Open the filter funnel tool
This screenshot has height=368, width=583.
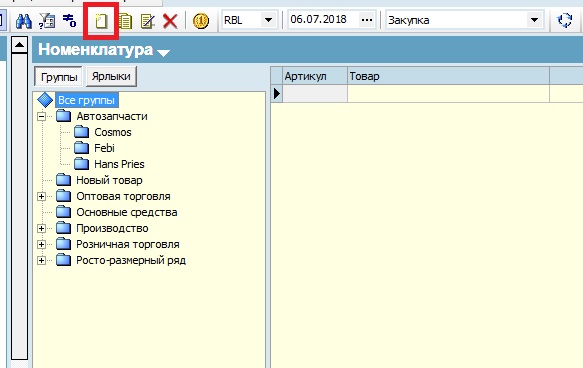click(46, 21)
